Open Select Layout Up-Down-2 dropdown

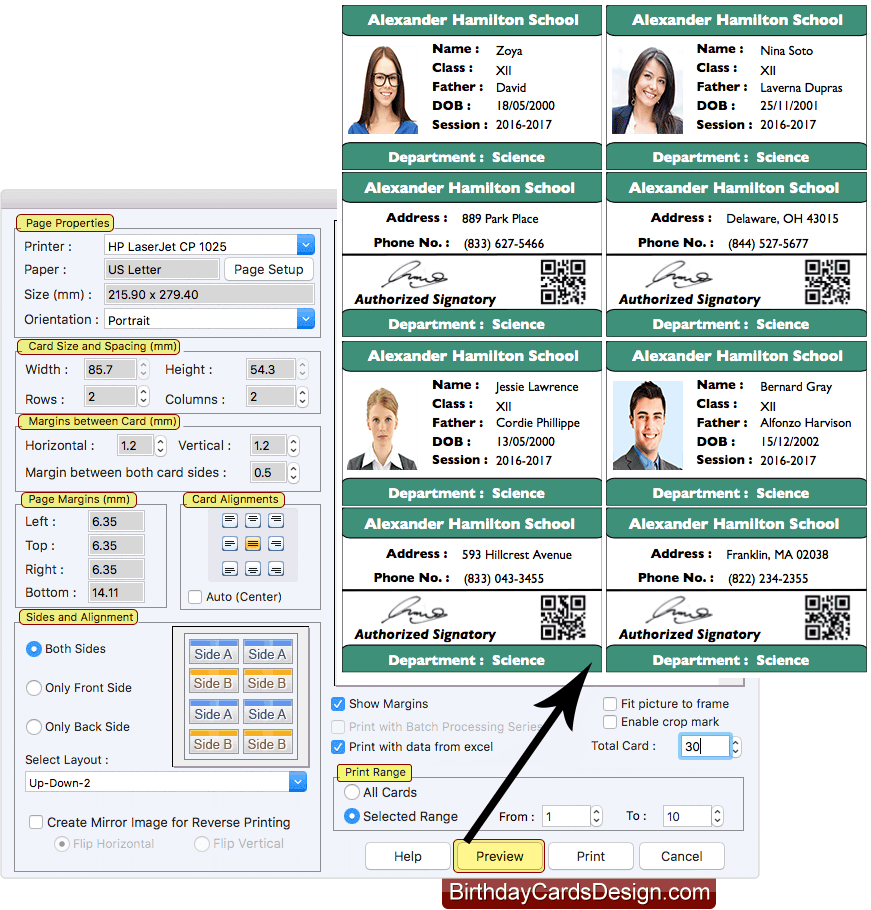tap(298, 782)
